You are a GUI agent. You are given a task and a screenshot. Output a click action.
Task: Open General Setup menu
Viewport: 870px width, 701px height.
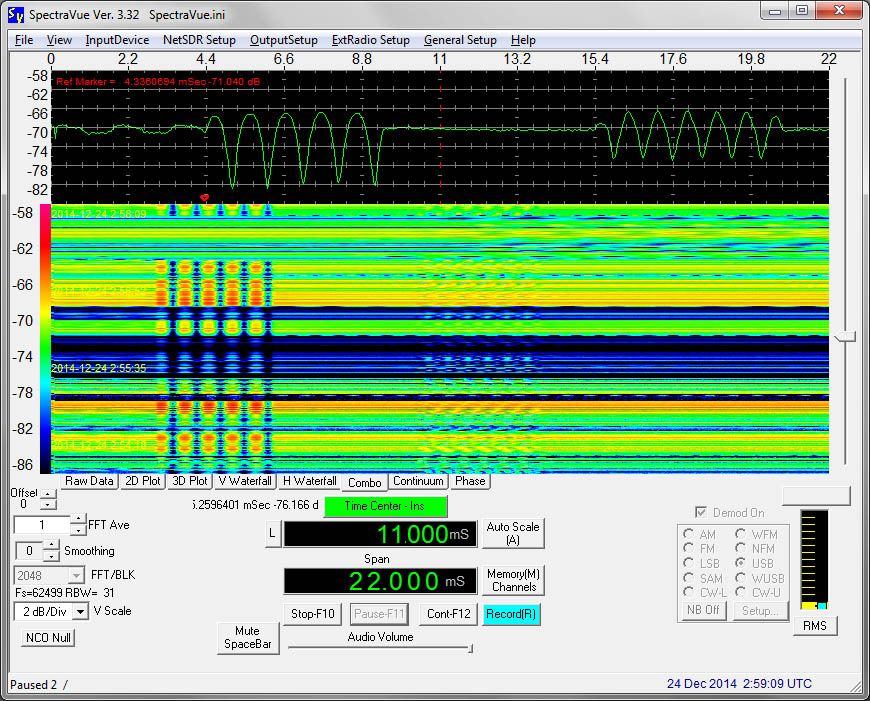pos(460,40)
